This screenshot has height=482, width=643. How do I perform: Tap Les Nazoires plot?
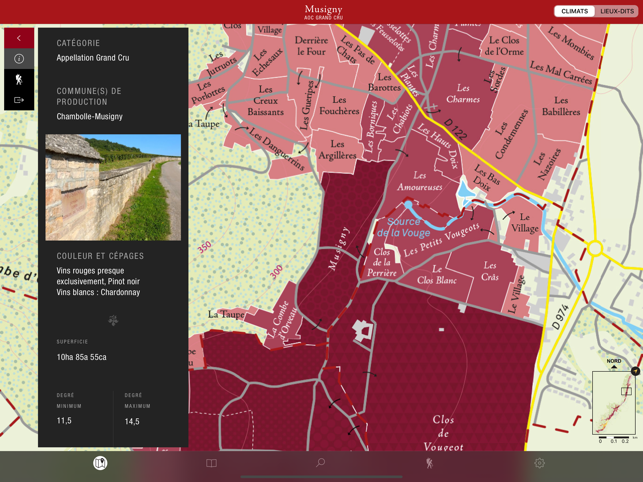547,164
